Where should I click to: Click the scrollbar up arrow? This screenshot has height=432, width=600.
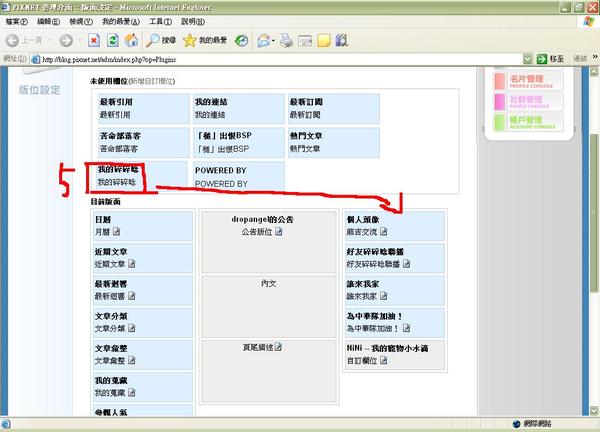594,72
